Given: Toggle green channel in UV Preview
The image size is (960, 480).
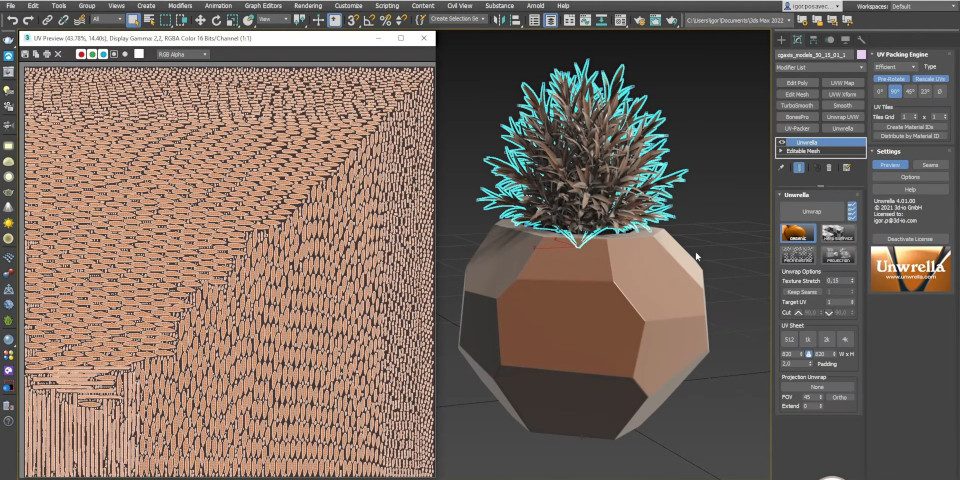Looking at the screenshot, I should point(92,54).
